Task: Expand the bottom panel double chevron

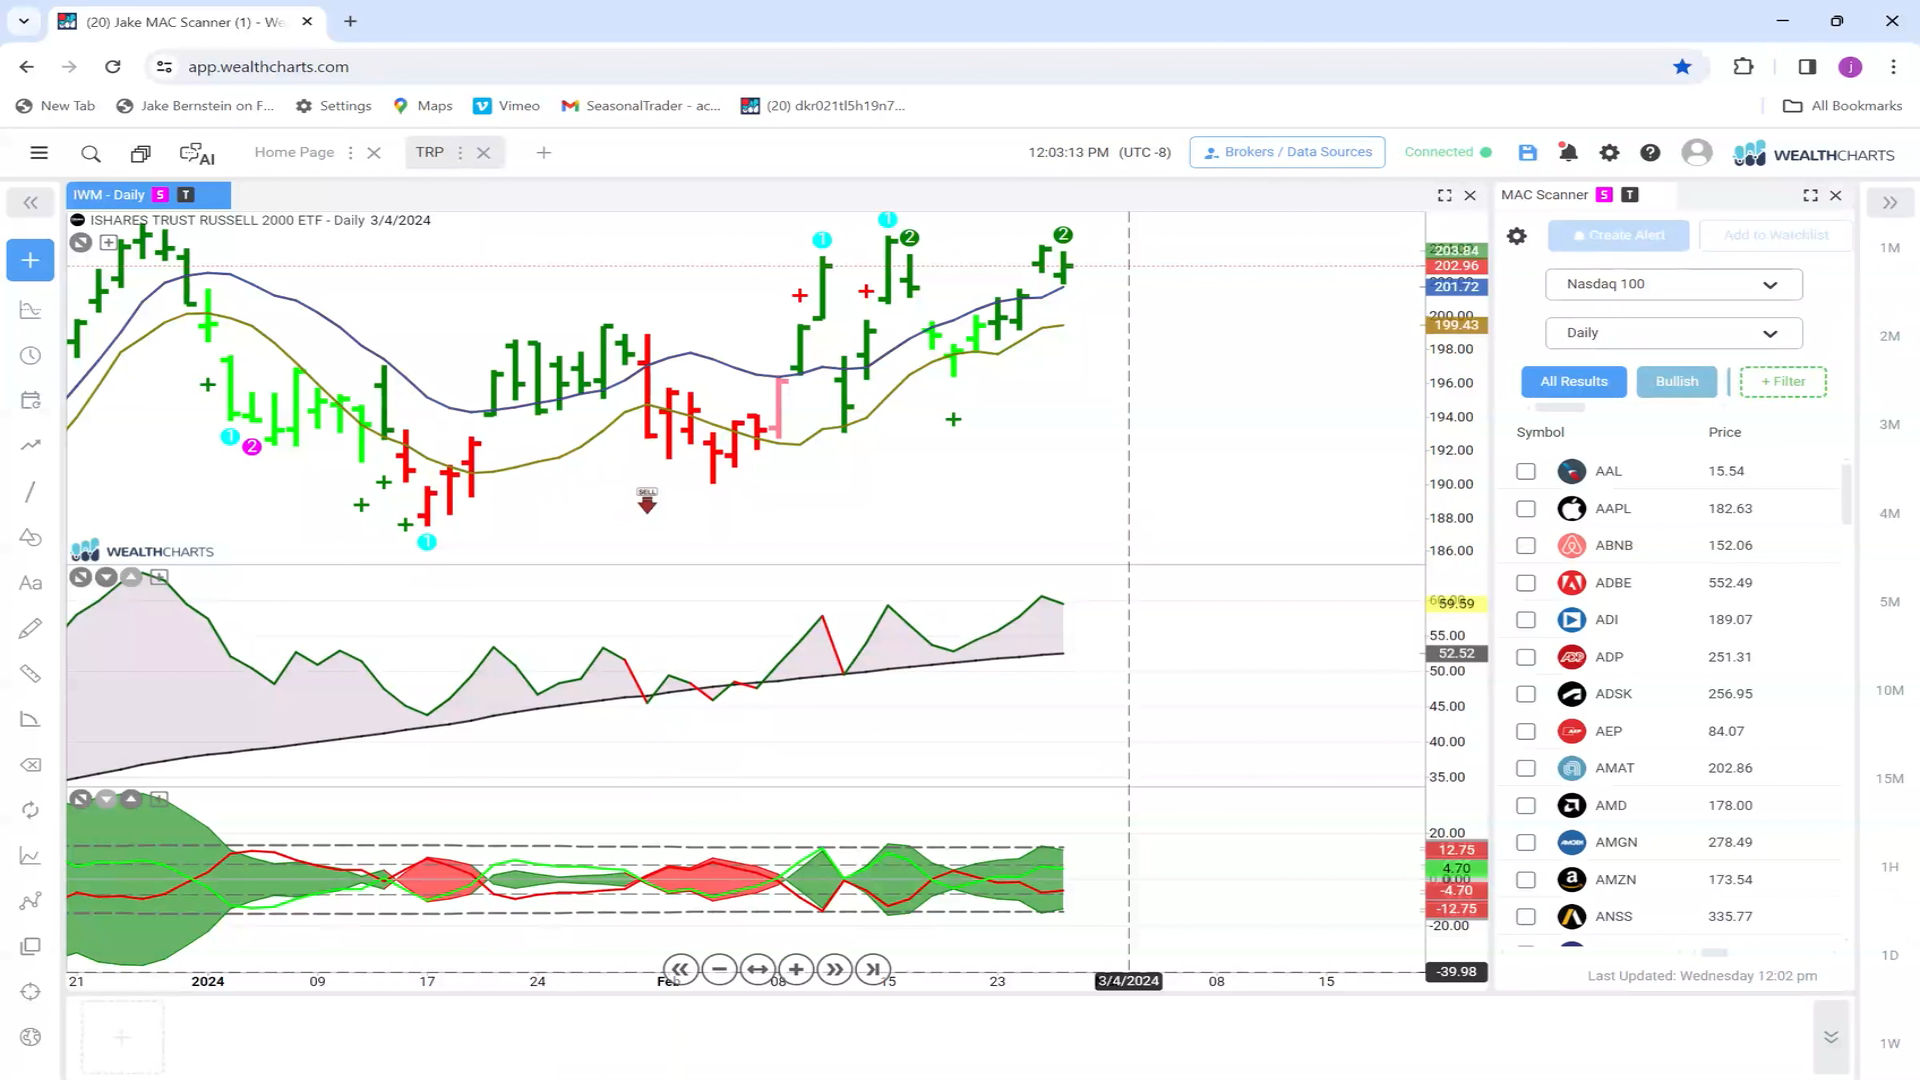Action: tap(1831, 1037)
